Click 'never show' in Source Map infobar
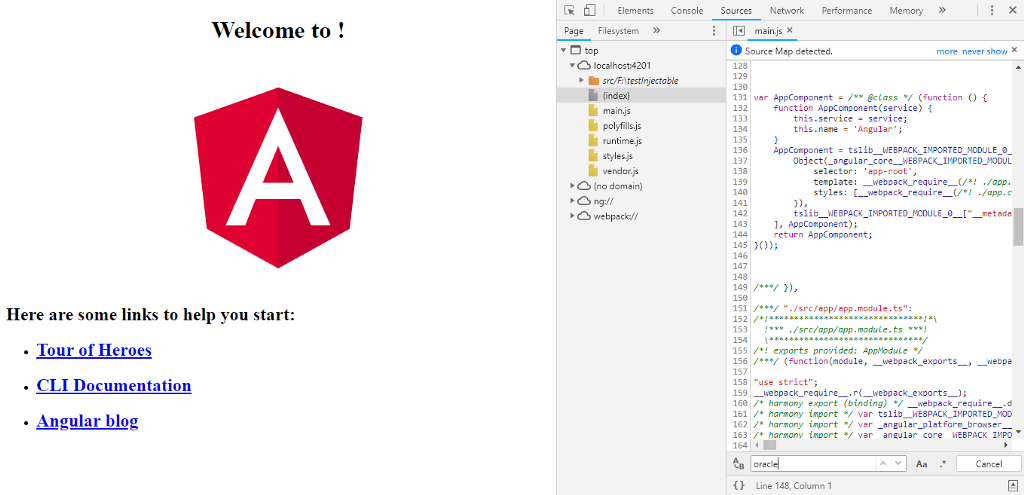Screen dimensions: 1024x495 point(985,51)
